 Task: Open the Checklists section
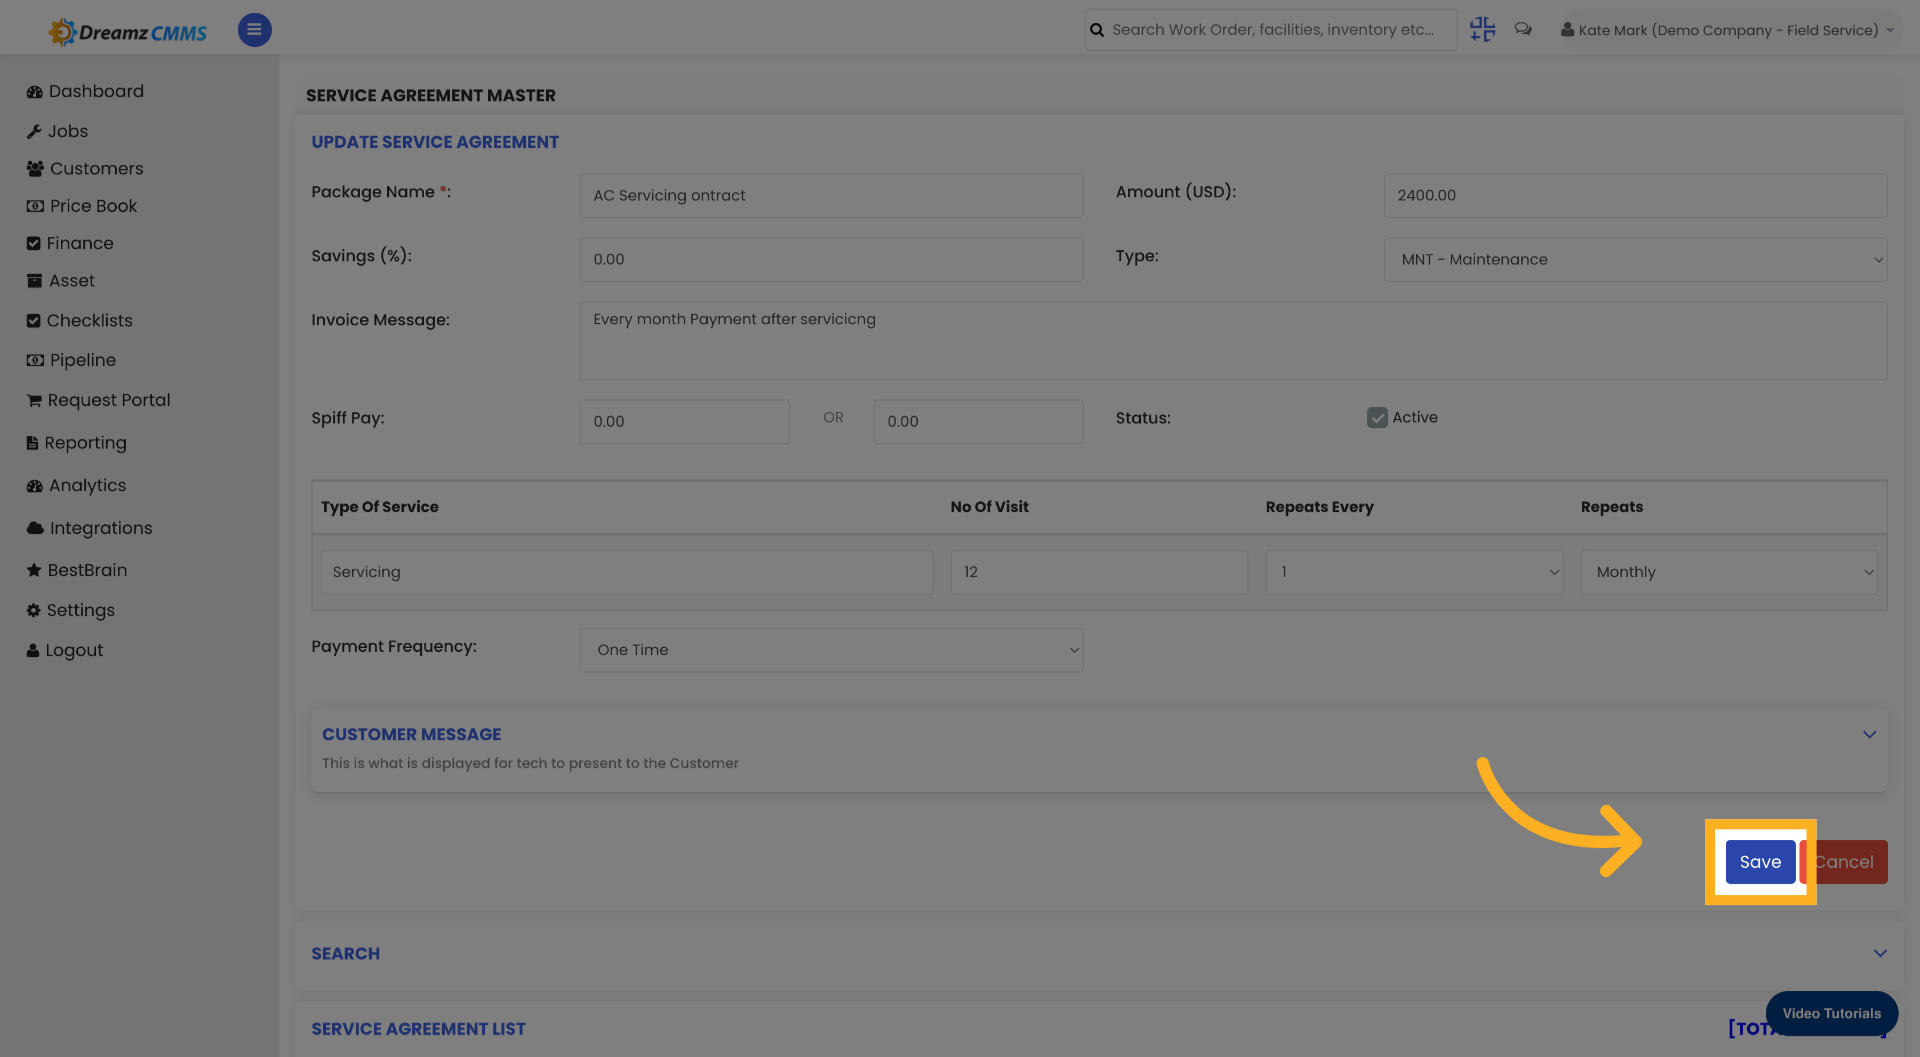click(x=90, y=320)
